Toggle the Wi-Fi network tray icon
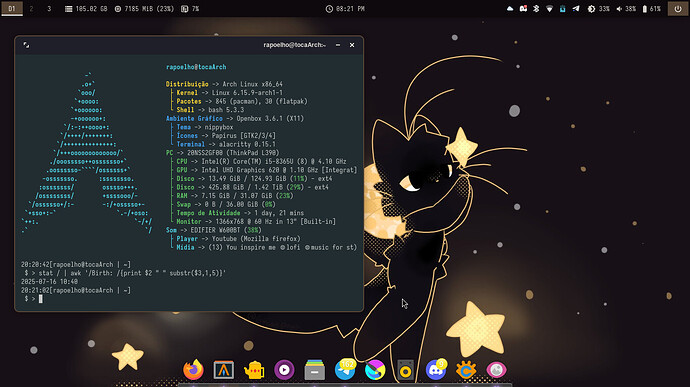The height and width of the screenshot is (387, 690). pos(549,8)
